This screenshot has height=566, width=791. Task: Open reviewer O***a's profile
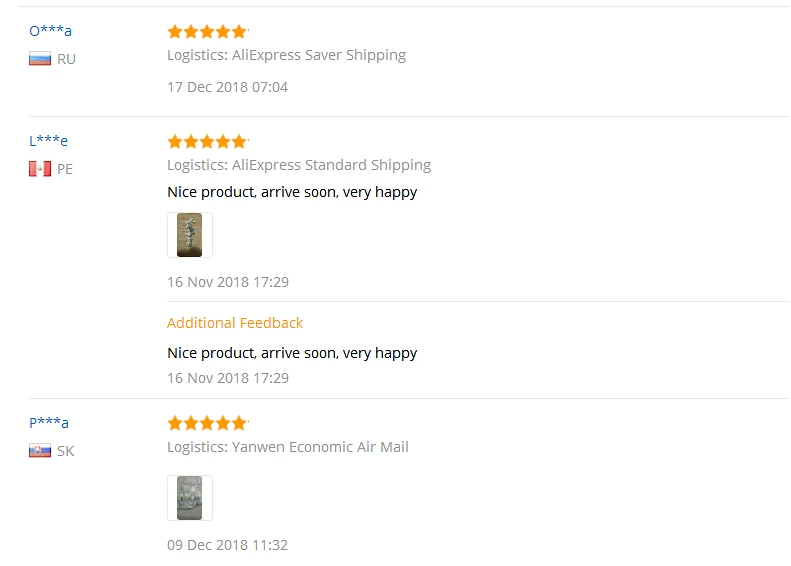tap(50, 31)
